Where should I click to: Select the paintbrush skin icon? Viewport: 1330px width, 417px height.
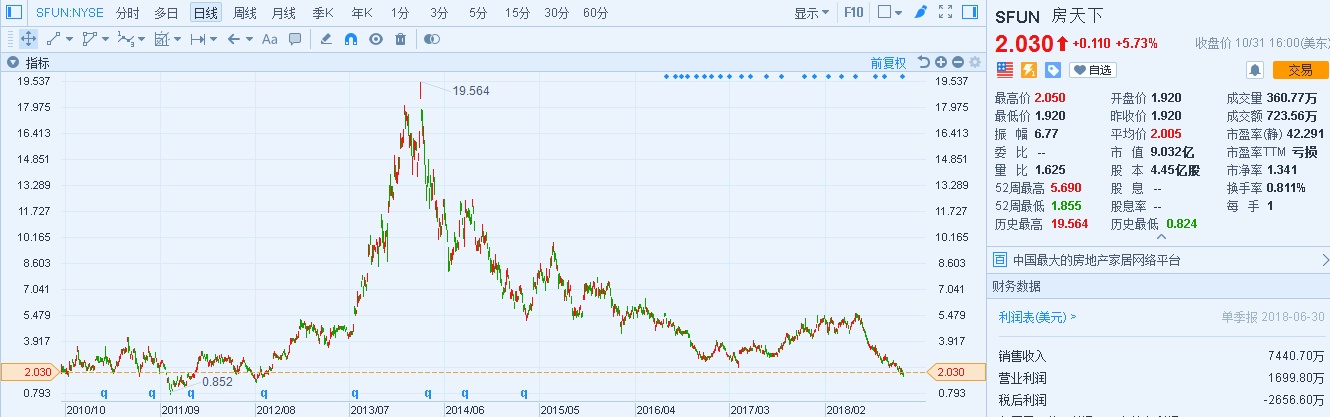[x=921, y=13]
